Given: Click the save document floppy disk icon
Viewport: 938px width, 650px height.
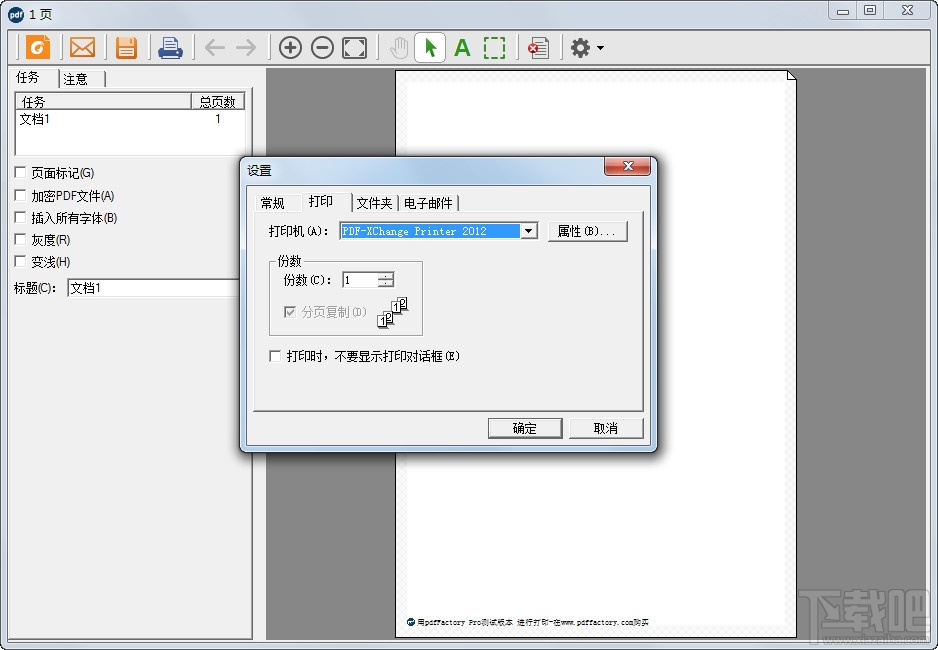Looking at the screenshot, I should pyautogui.click(x=125, y=47).
